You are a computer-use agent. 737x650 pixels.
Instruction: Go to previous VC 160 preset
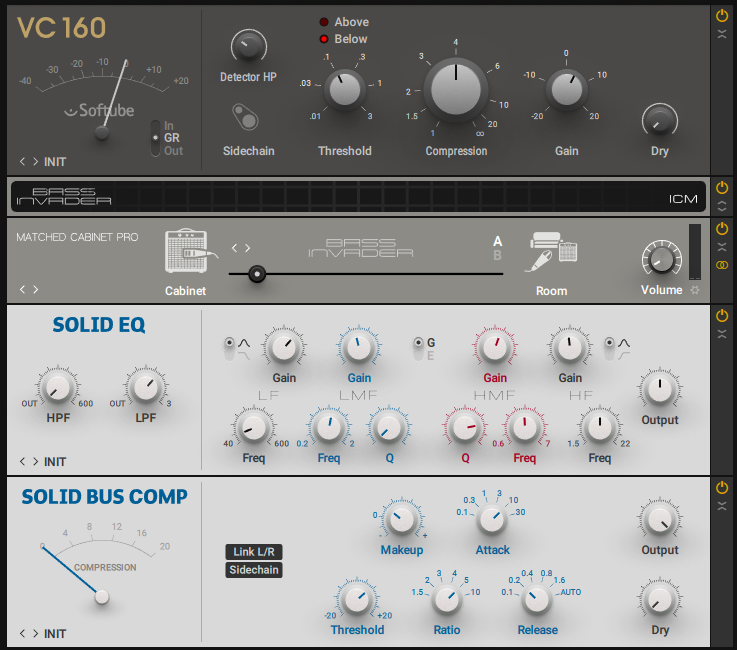click(x=22, y=161)
